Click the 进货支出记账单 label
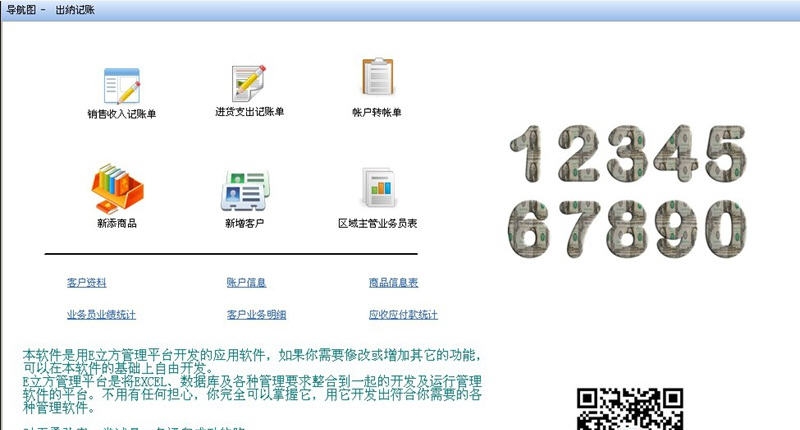The image size is (800, 430). click(x=249, y=112)
